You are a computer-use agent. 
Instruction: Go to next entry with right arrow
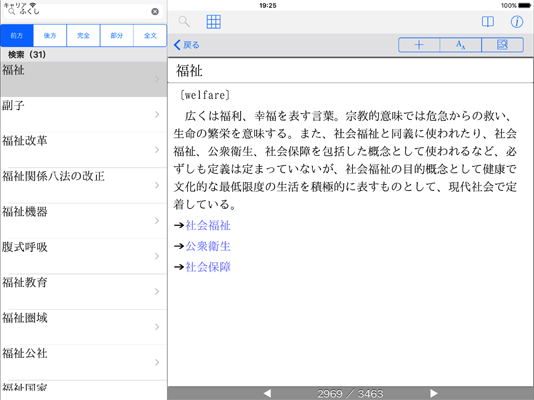(434, 394)
